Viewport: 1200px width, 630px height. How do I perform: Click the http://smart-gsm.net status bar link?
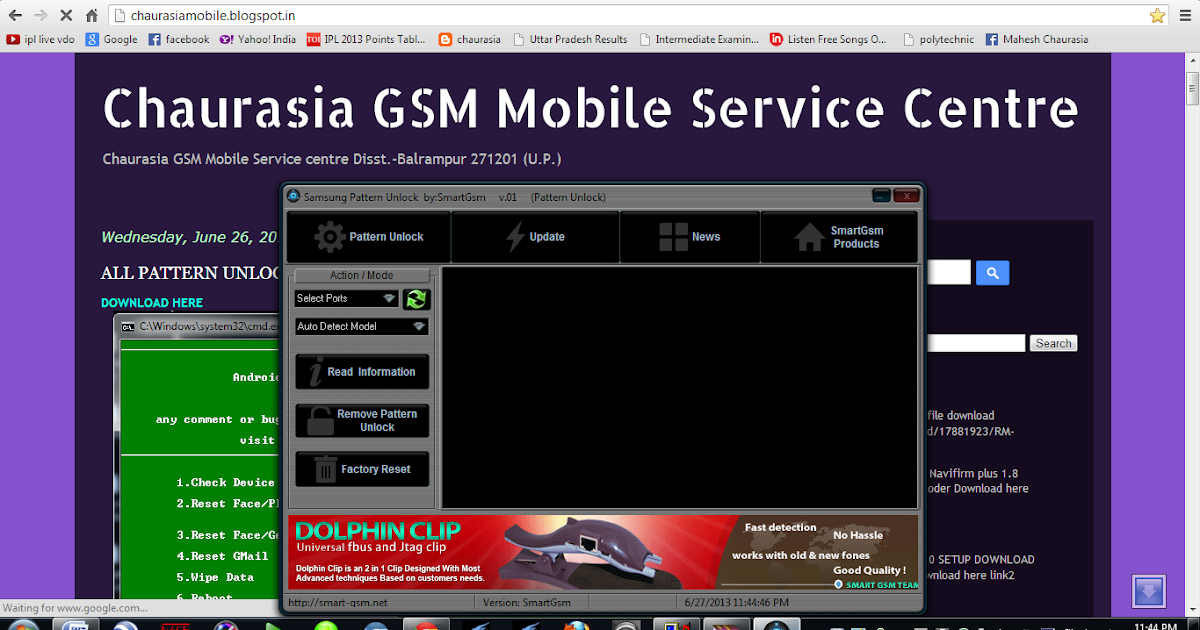tap(337, 603)
